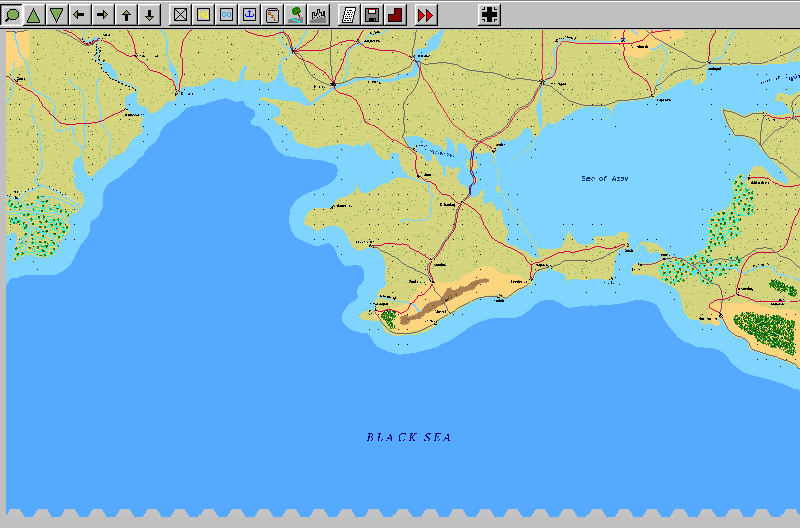
Task: Click the blue anchor naval icon
Action: tap(249, 15)
